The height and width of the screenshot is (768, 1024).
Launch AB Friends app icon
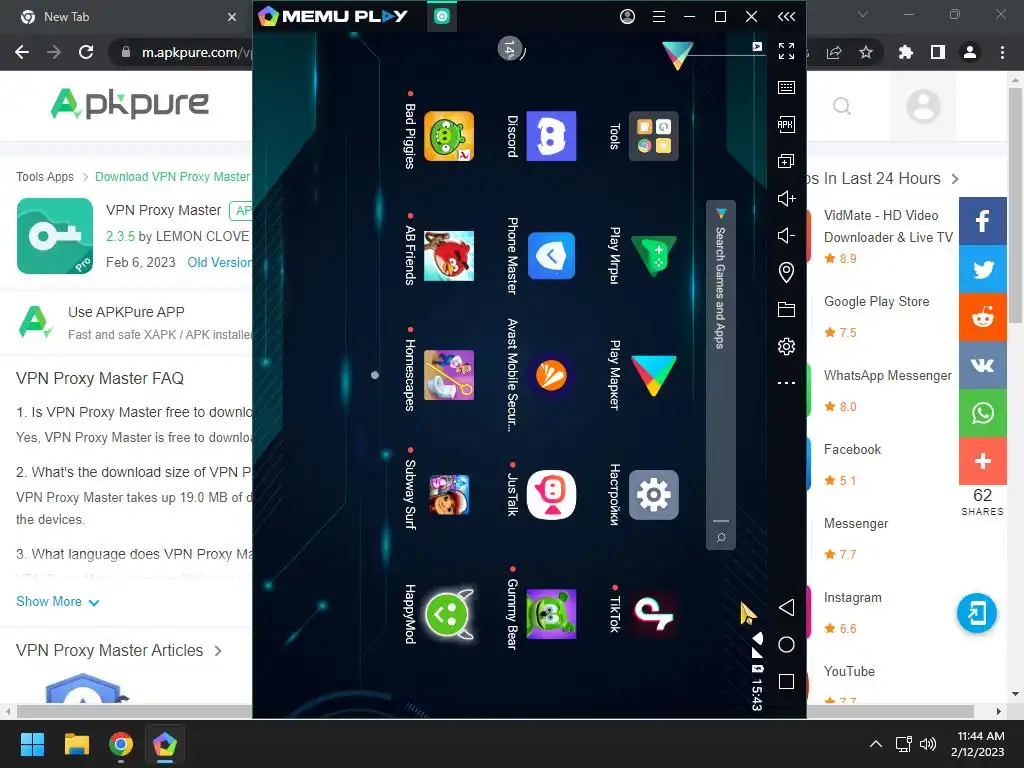tap(449, 255)
